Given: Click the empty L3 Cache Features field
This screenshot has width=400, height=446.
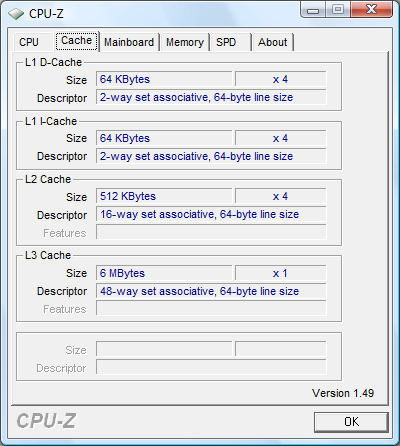Looking at the screenshot, I should coord(211,308).
